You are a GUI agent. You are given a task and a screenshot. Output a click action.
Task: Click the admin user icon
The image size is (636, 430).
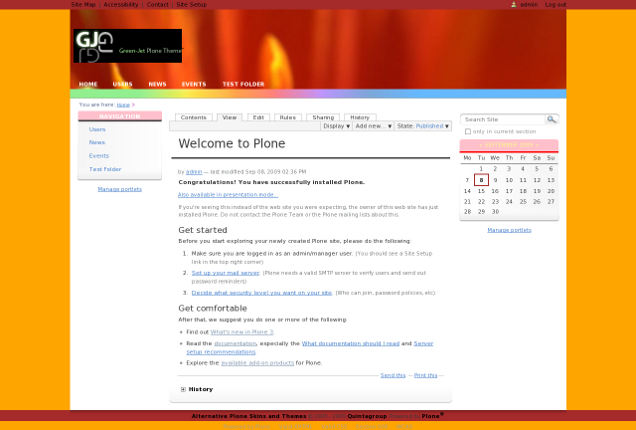tap(514, 4)
